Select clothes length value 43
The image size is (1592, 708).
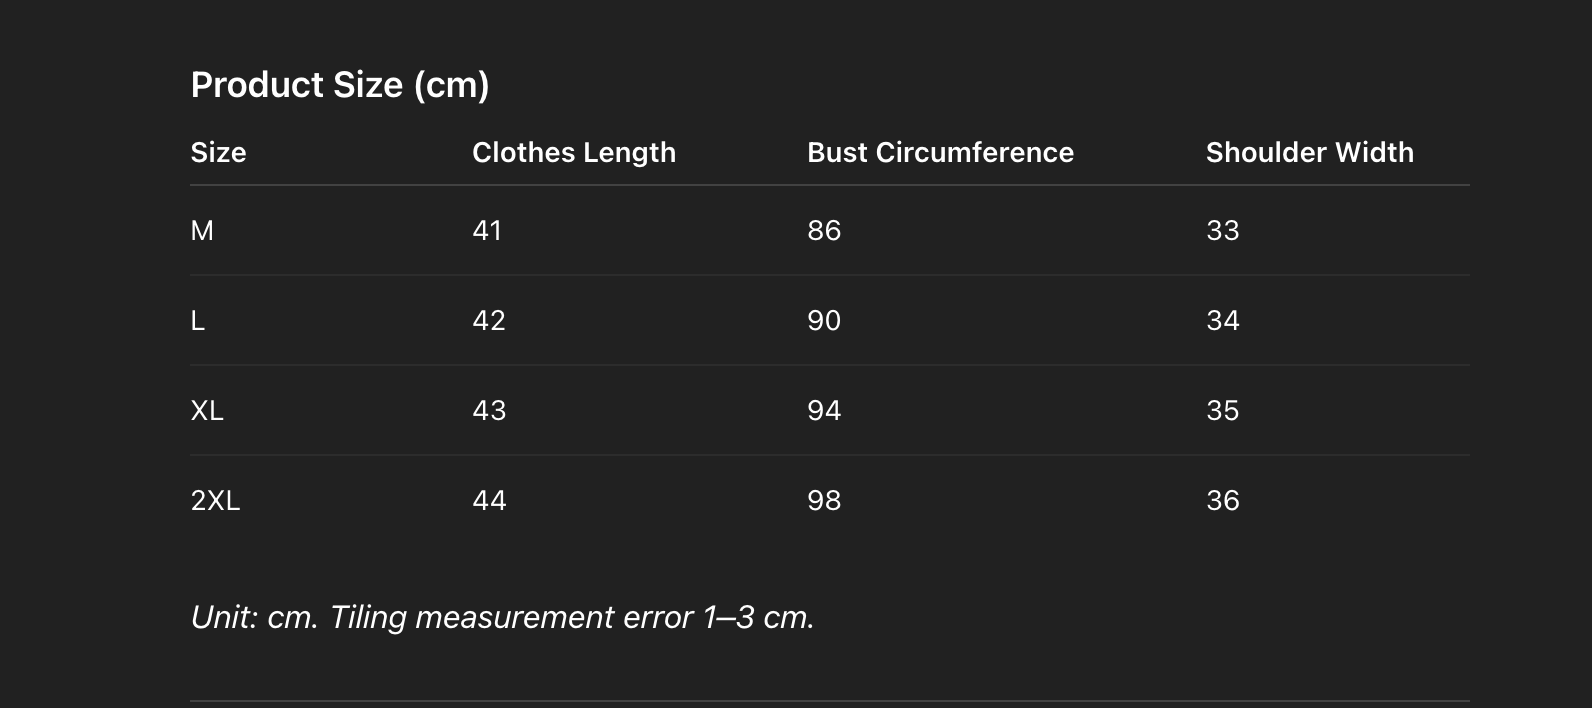pos(489,411)
